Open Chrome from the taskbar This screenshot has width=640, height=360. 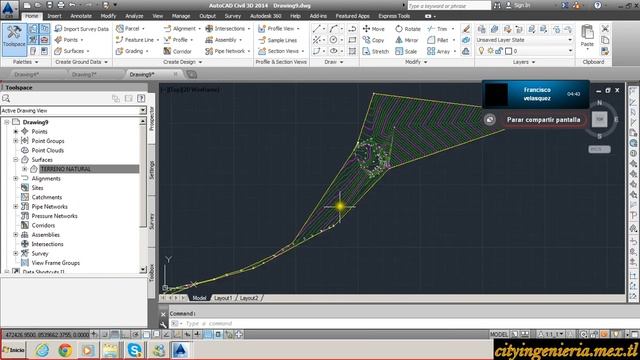pos(65,350)
